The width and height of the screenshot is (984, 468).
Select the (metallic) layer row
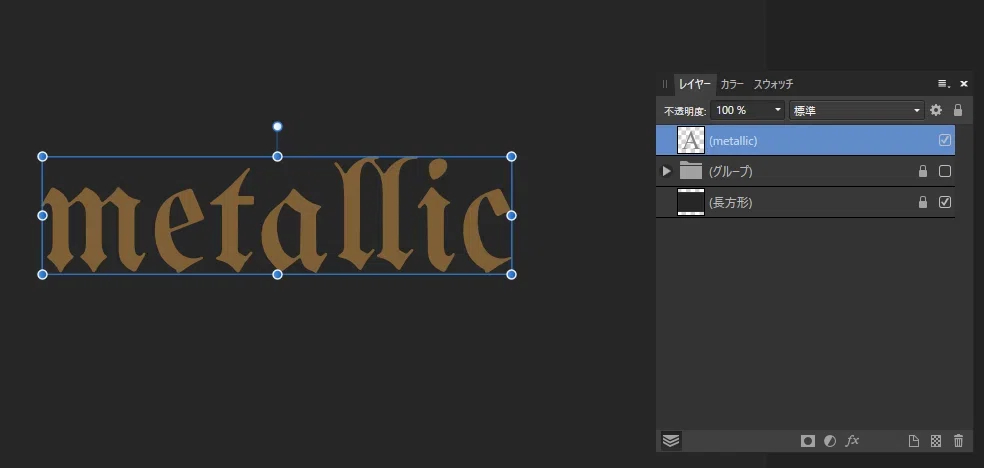point(805,140)
